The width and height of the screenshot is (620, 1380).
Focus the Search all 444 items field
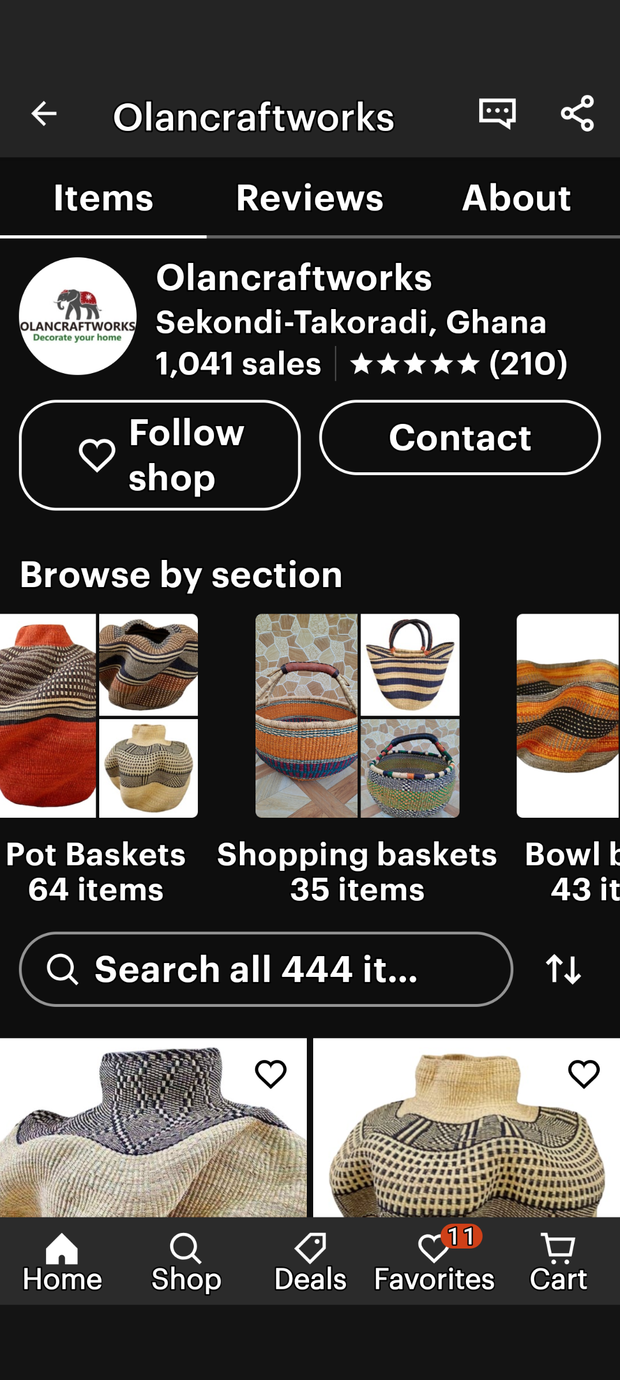(x=266, y=969)
